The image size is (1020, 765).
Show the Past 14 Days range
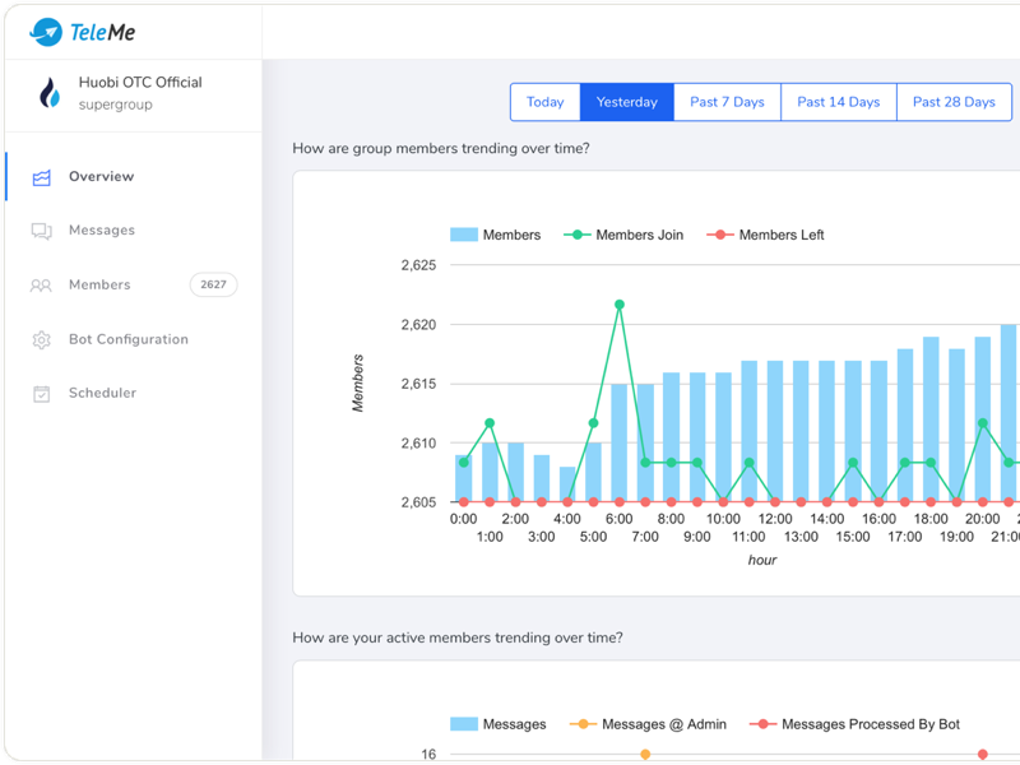click(x=839, y=102)
